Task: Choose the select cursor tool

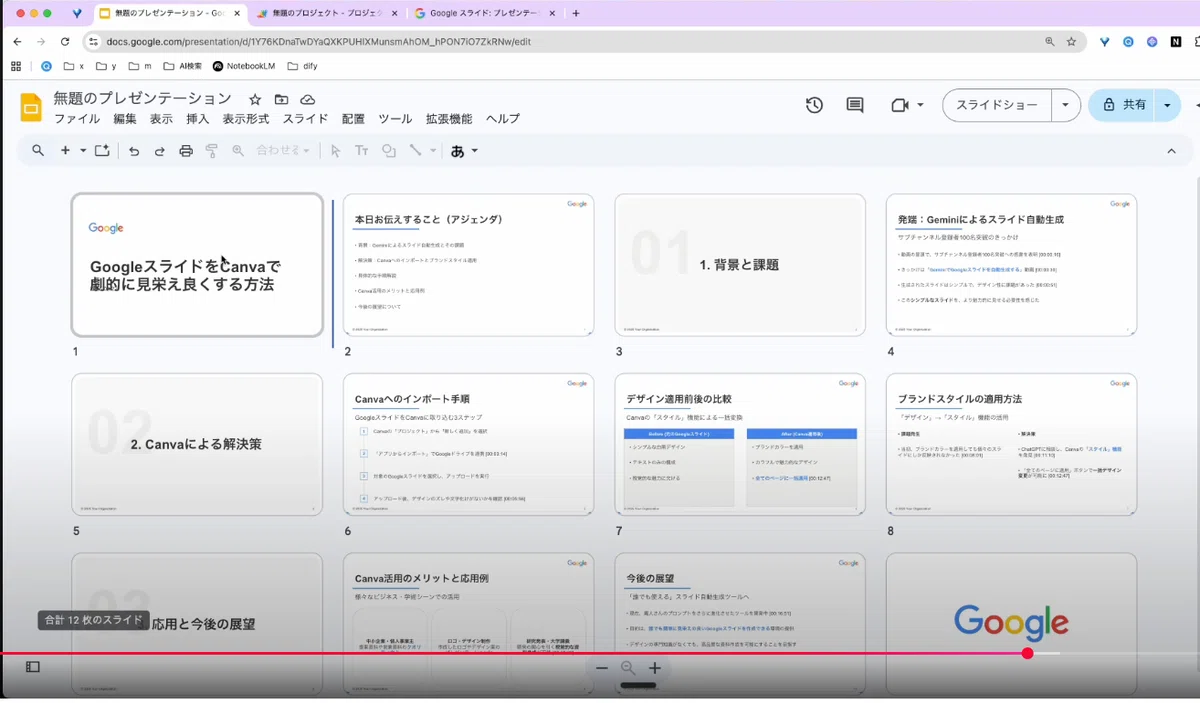Action: (x=335, y=151)
